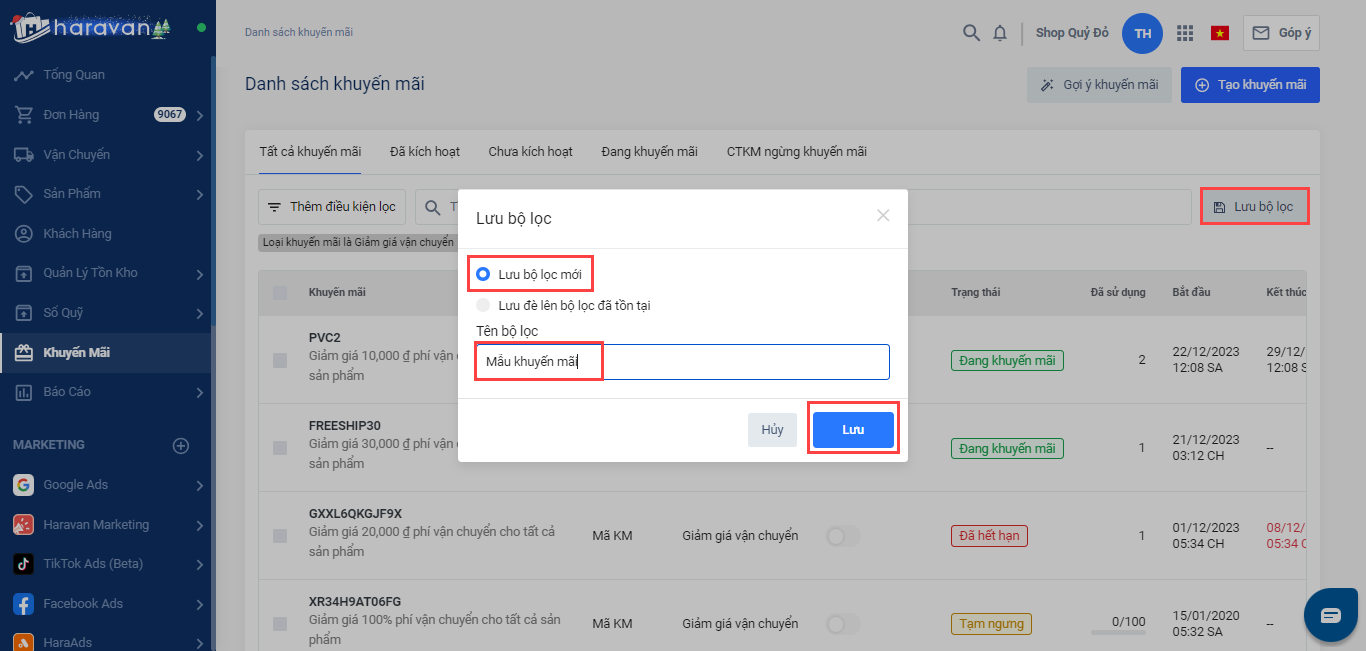Switch to the Chưa kích hoạt tab
Screen dimensions: 1366x651
530,152
